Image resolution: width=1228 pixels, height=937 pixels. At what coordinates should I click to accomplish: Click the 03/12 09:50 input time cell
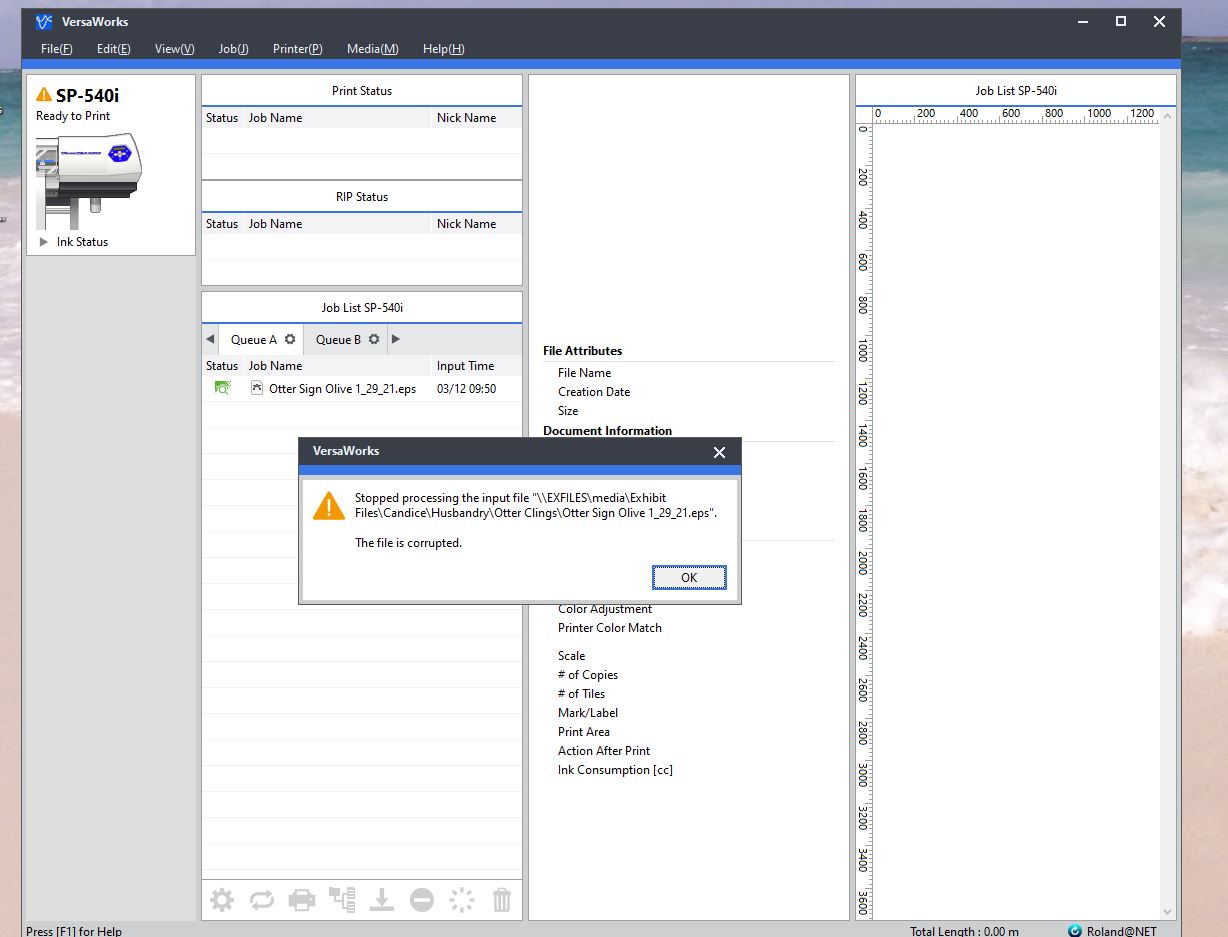click(x=466, y=389)
